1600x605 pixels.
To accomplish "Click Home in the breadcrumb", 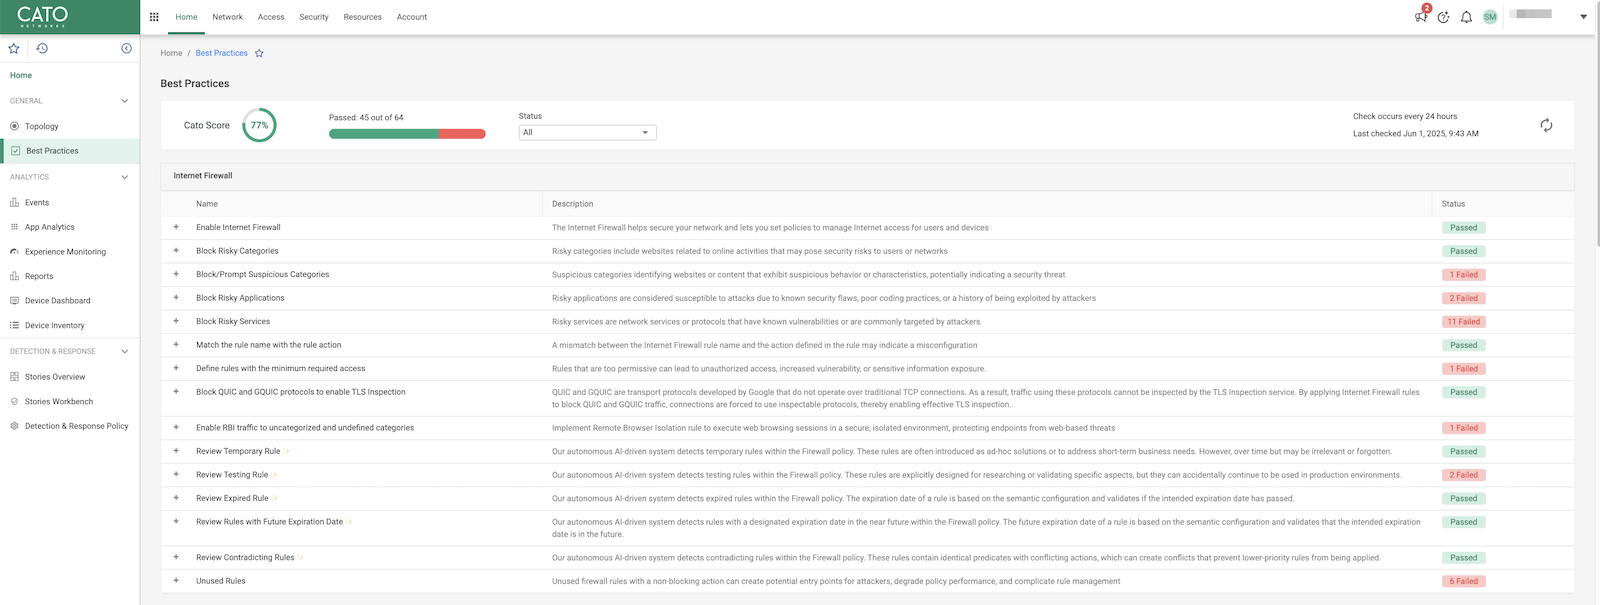I will (171, 53).
